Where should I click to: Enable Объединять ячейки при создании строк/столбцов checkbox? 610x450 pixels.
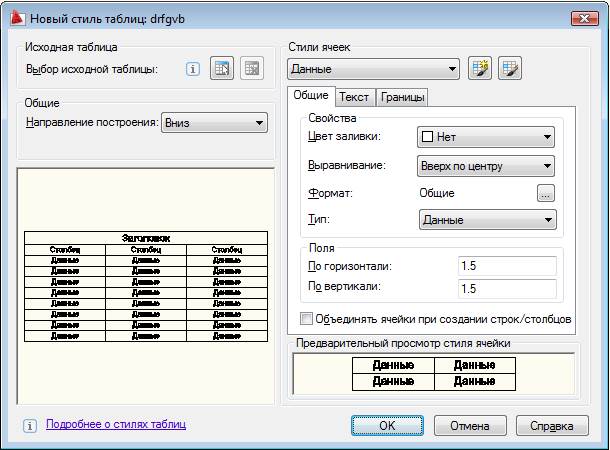(307, 320)
